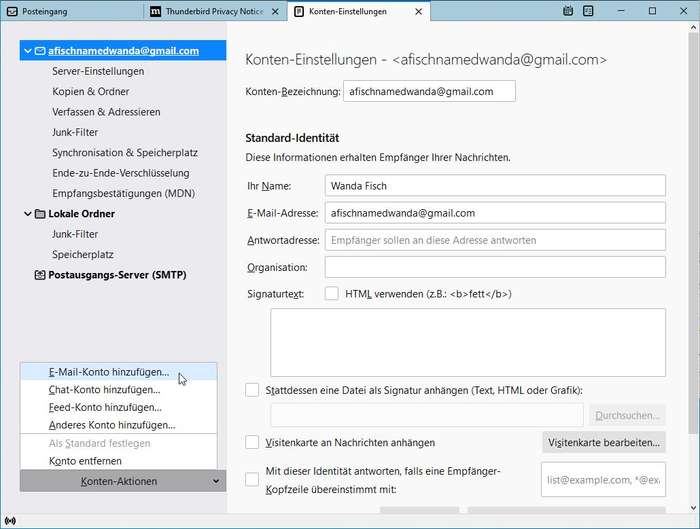Image resolution: width=700 pixels, height=529 pixels.
Task: Open Server-Einstellungen in the sidebar
Action: pyautogui.click(x=98, y=72)
